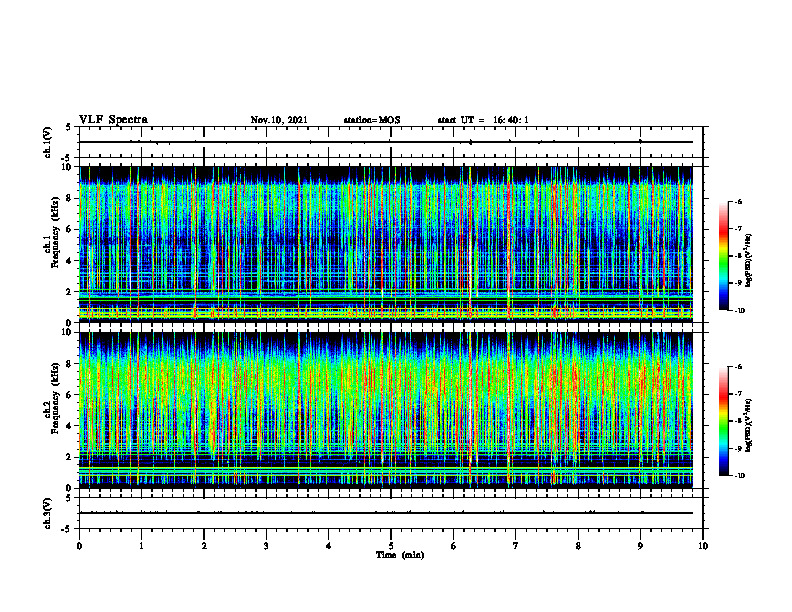This screenshot has height=612, width=792.
Task: Click time-axis tick label '7'
Action: [x=516, y=546]
